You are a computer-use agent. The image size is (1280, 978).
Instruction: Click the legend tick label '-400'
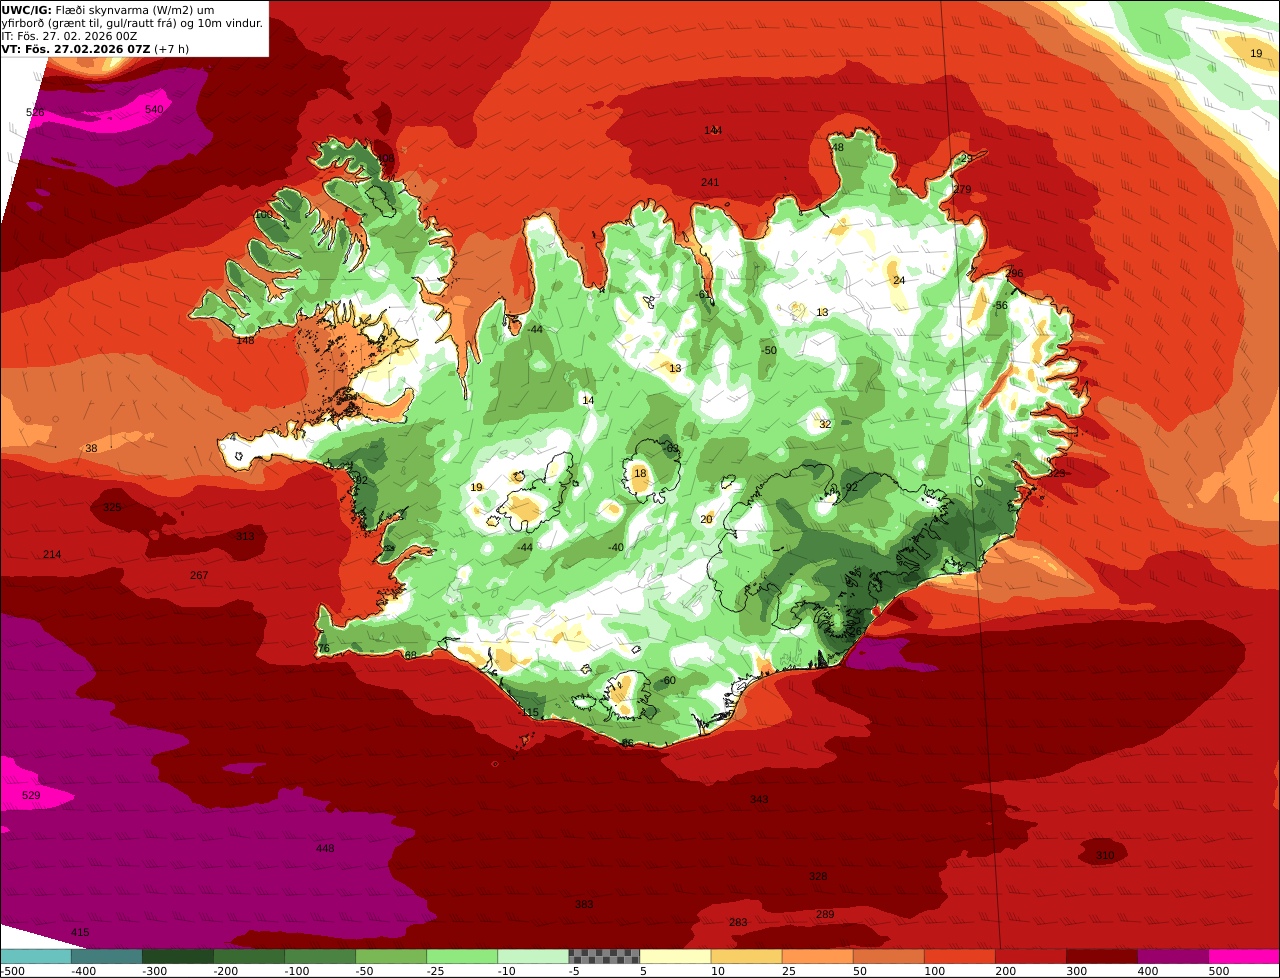tap(83, 971)
